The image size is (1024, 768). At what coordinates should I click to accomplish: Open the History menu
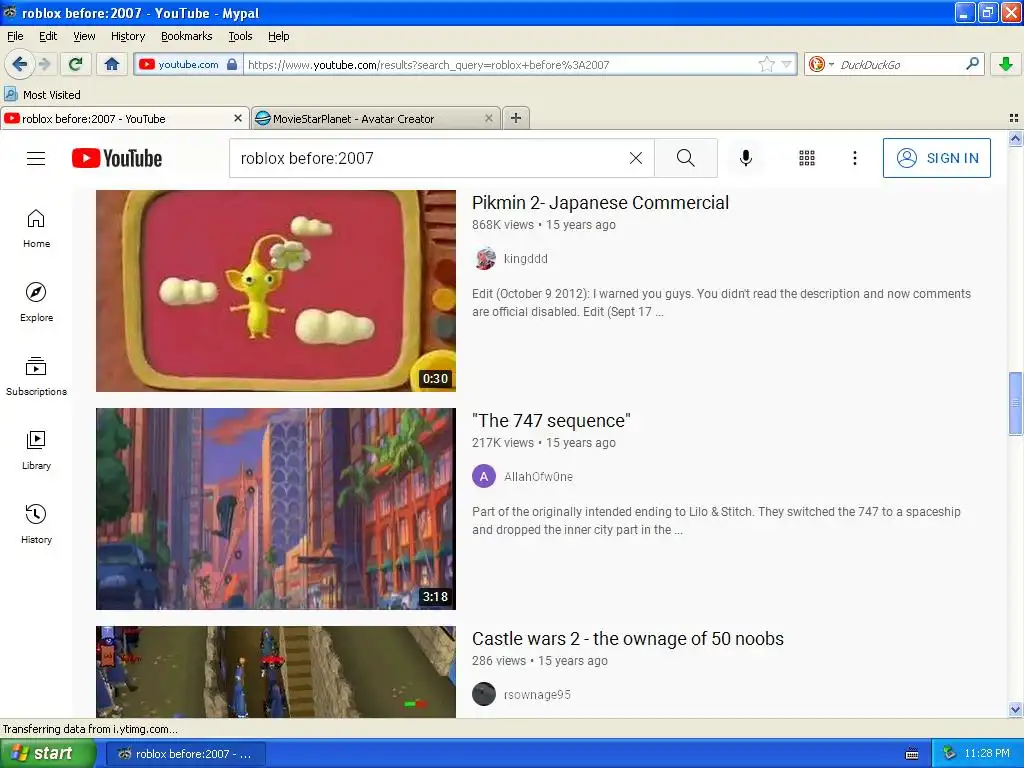127,36
